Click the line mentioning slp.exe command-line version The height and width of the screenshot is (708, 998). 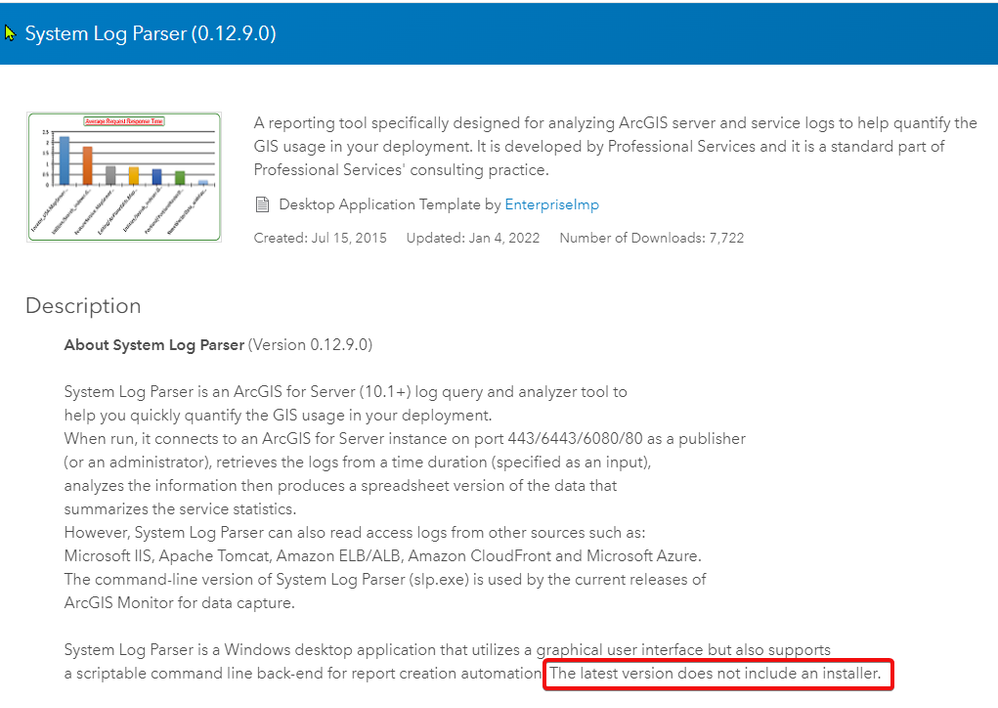pos(385,579)
